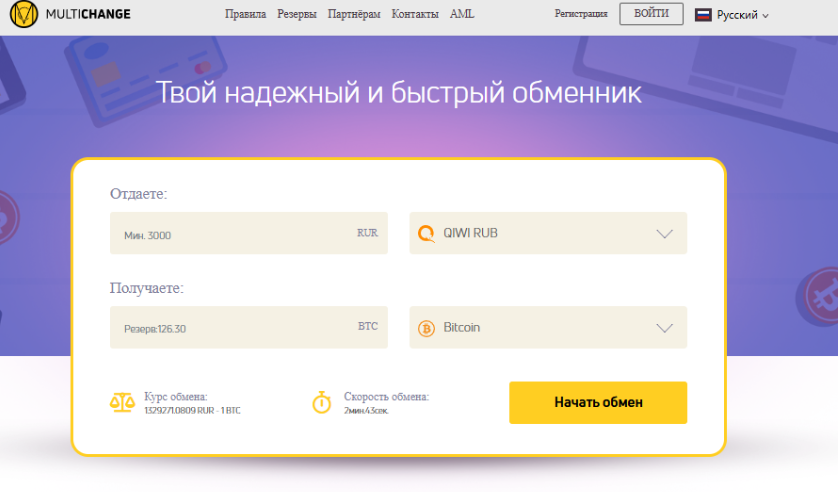840x492 pixels.
Task: Click the QIWI logo icon
Action: click(426, 234)
